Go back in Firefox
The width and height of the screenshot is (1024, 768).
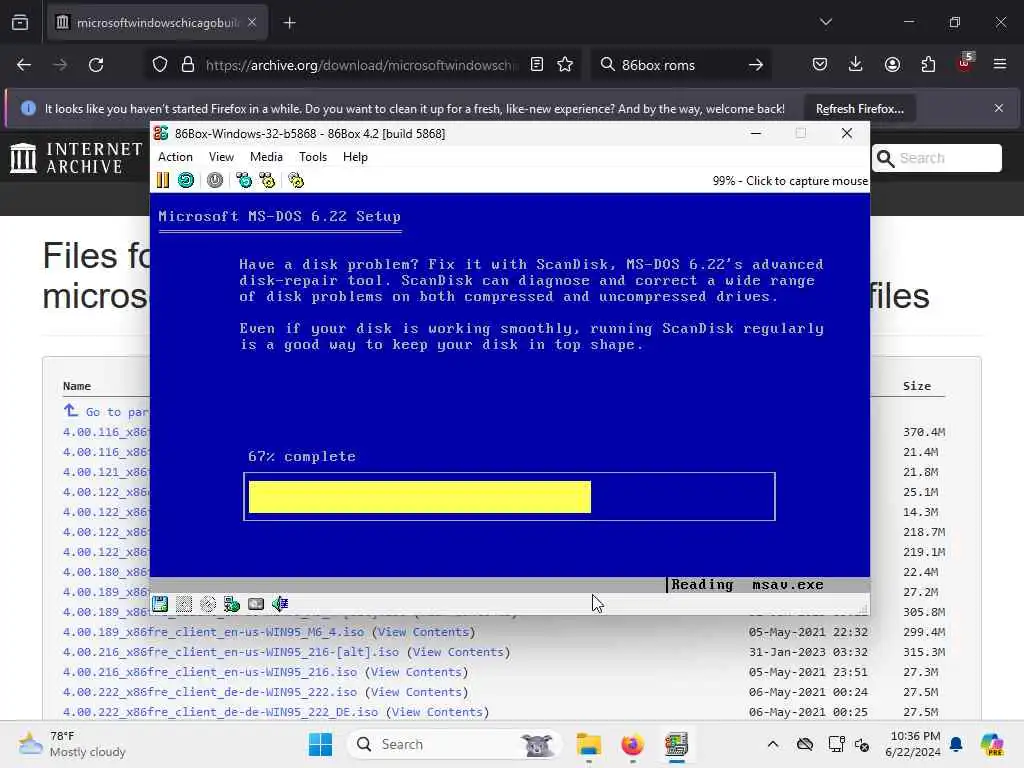[24, 65]
